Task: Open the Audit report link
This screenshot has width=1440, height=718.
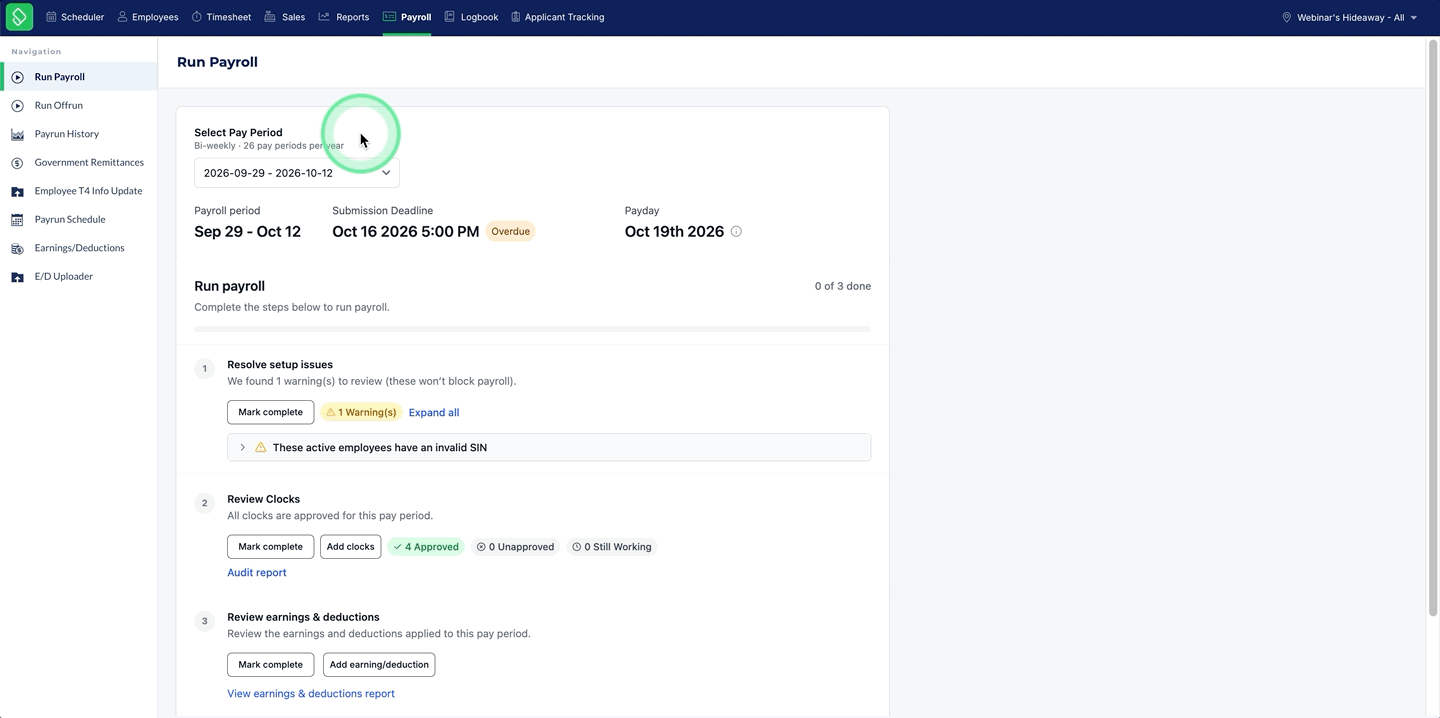Action: 257,573
